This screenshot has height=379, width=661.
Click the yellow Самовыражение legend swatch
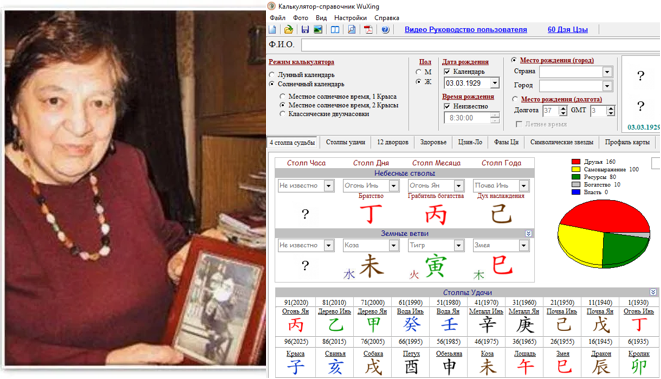(x=576, y=169)
